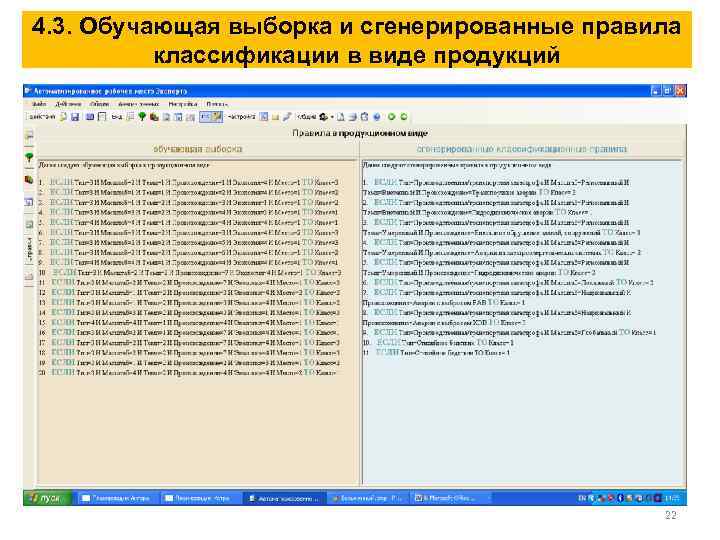Viewport: 720px width, 540px height.
Task: Click the yellow folder toolbar icon
Action: (275, 117)
